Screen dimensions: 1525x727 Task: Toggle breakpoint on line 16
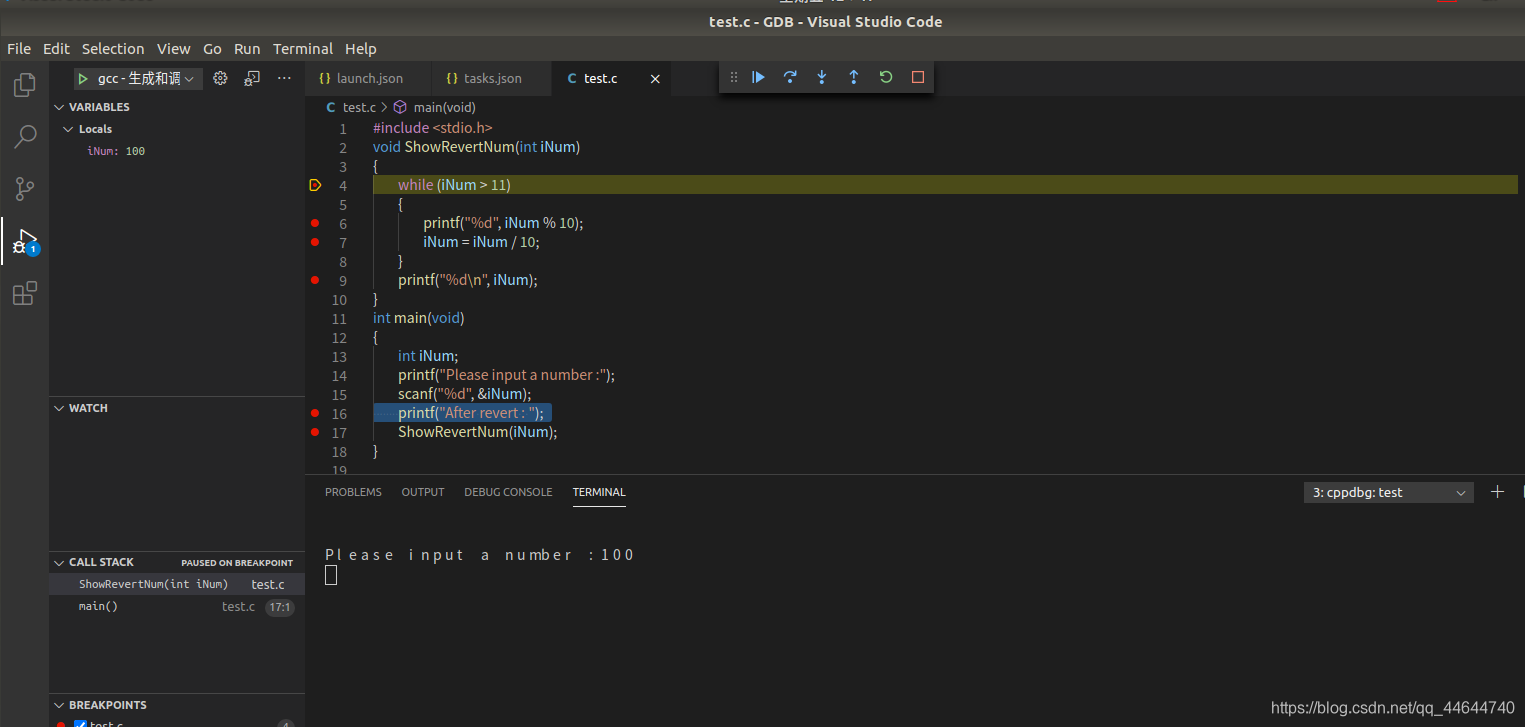(x=315, y=413)
